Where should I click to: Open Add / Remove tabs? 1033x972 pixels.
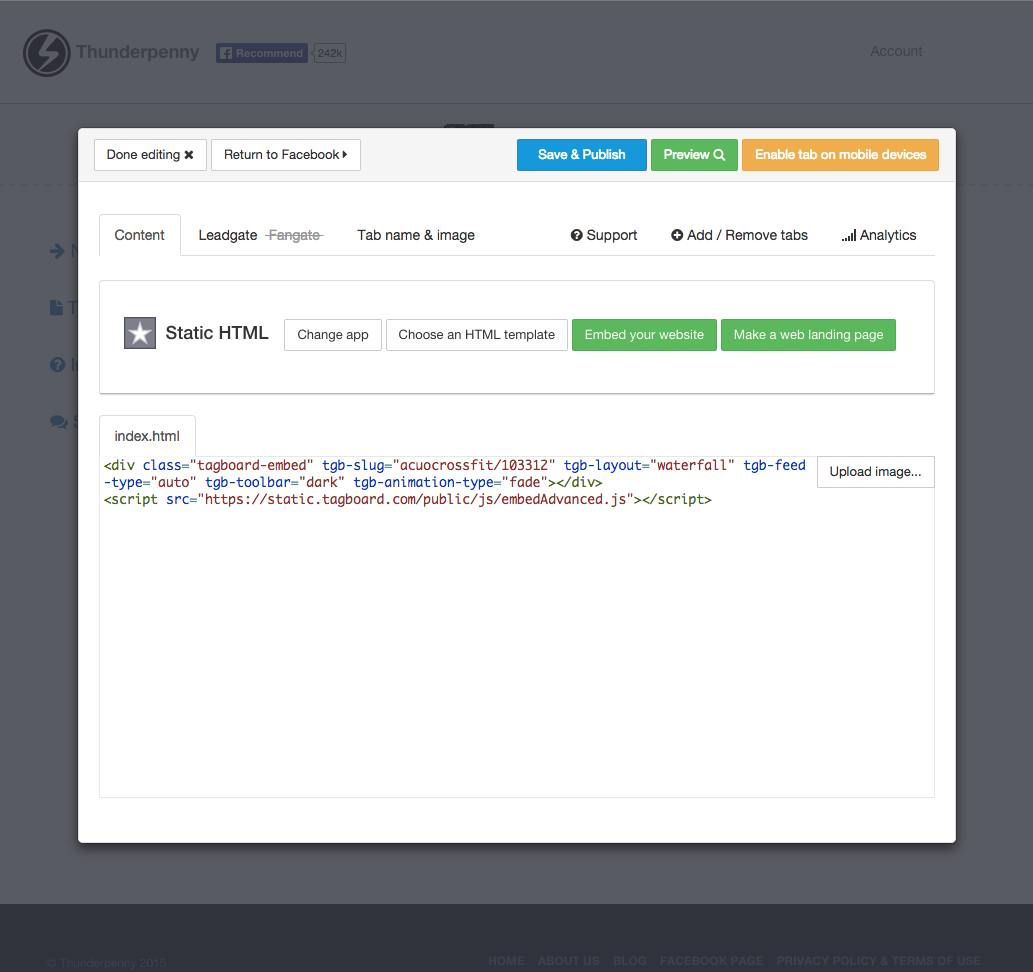[x=739, y=235]
